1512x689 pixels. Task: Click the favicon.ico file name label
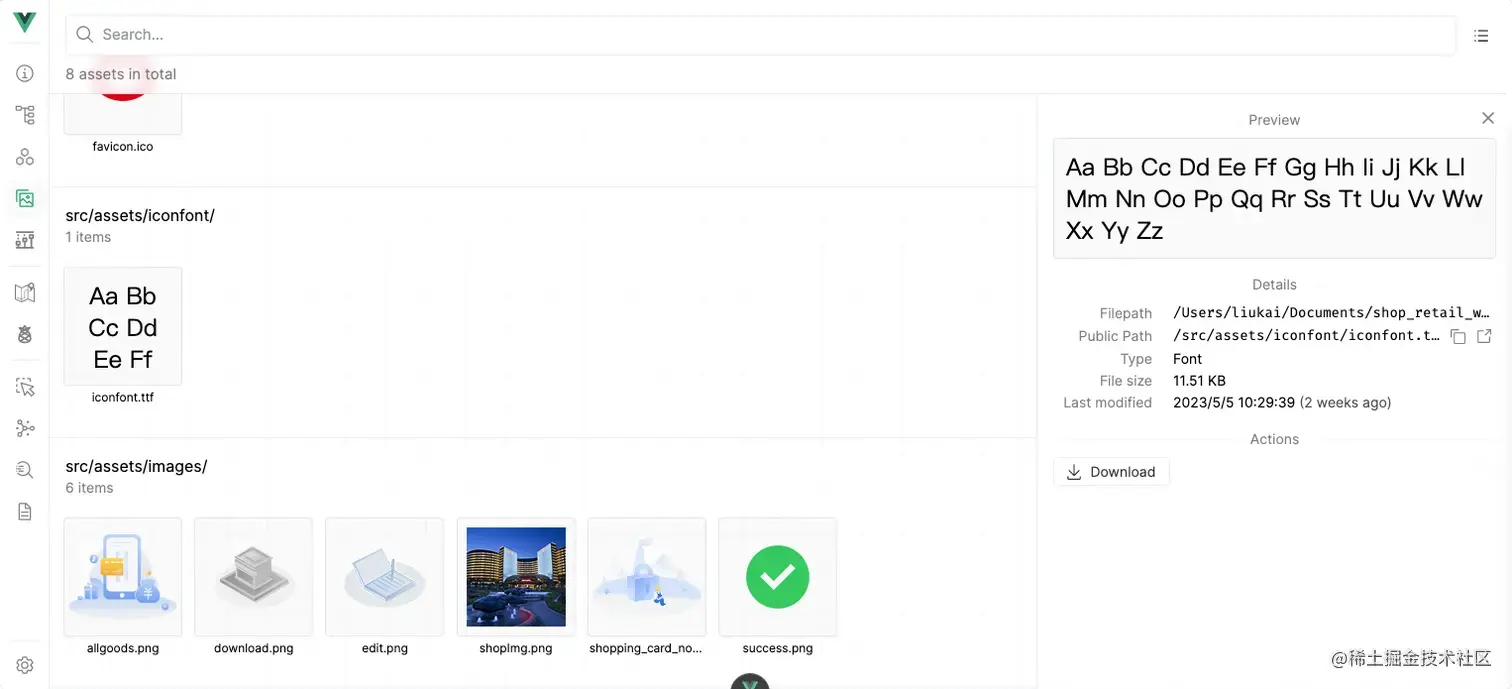123,146
